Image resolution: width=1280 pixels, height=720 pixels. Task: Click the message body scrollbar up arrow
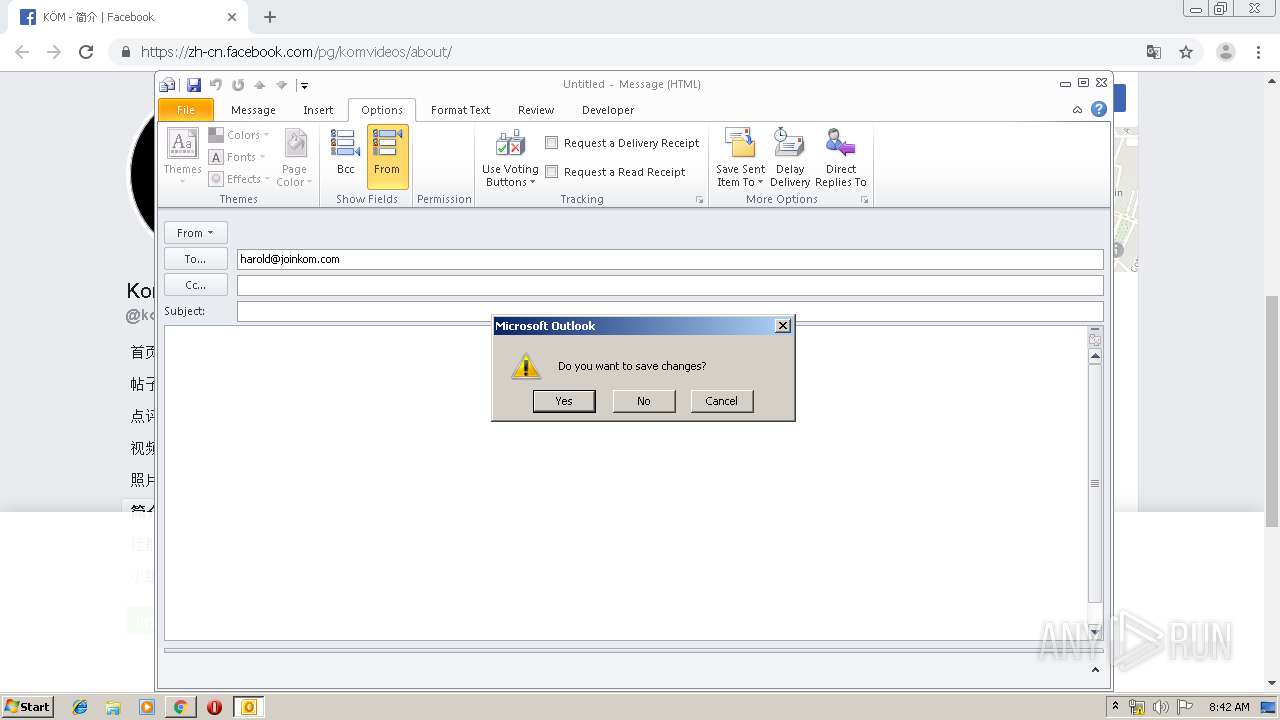click(1095, 356)
